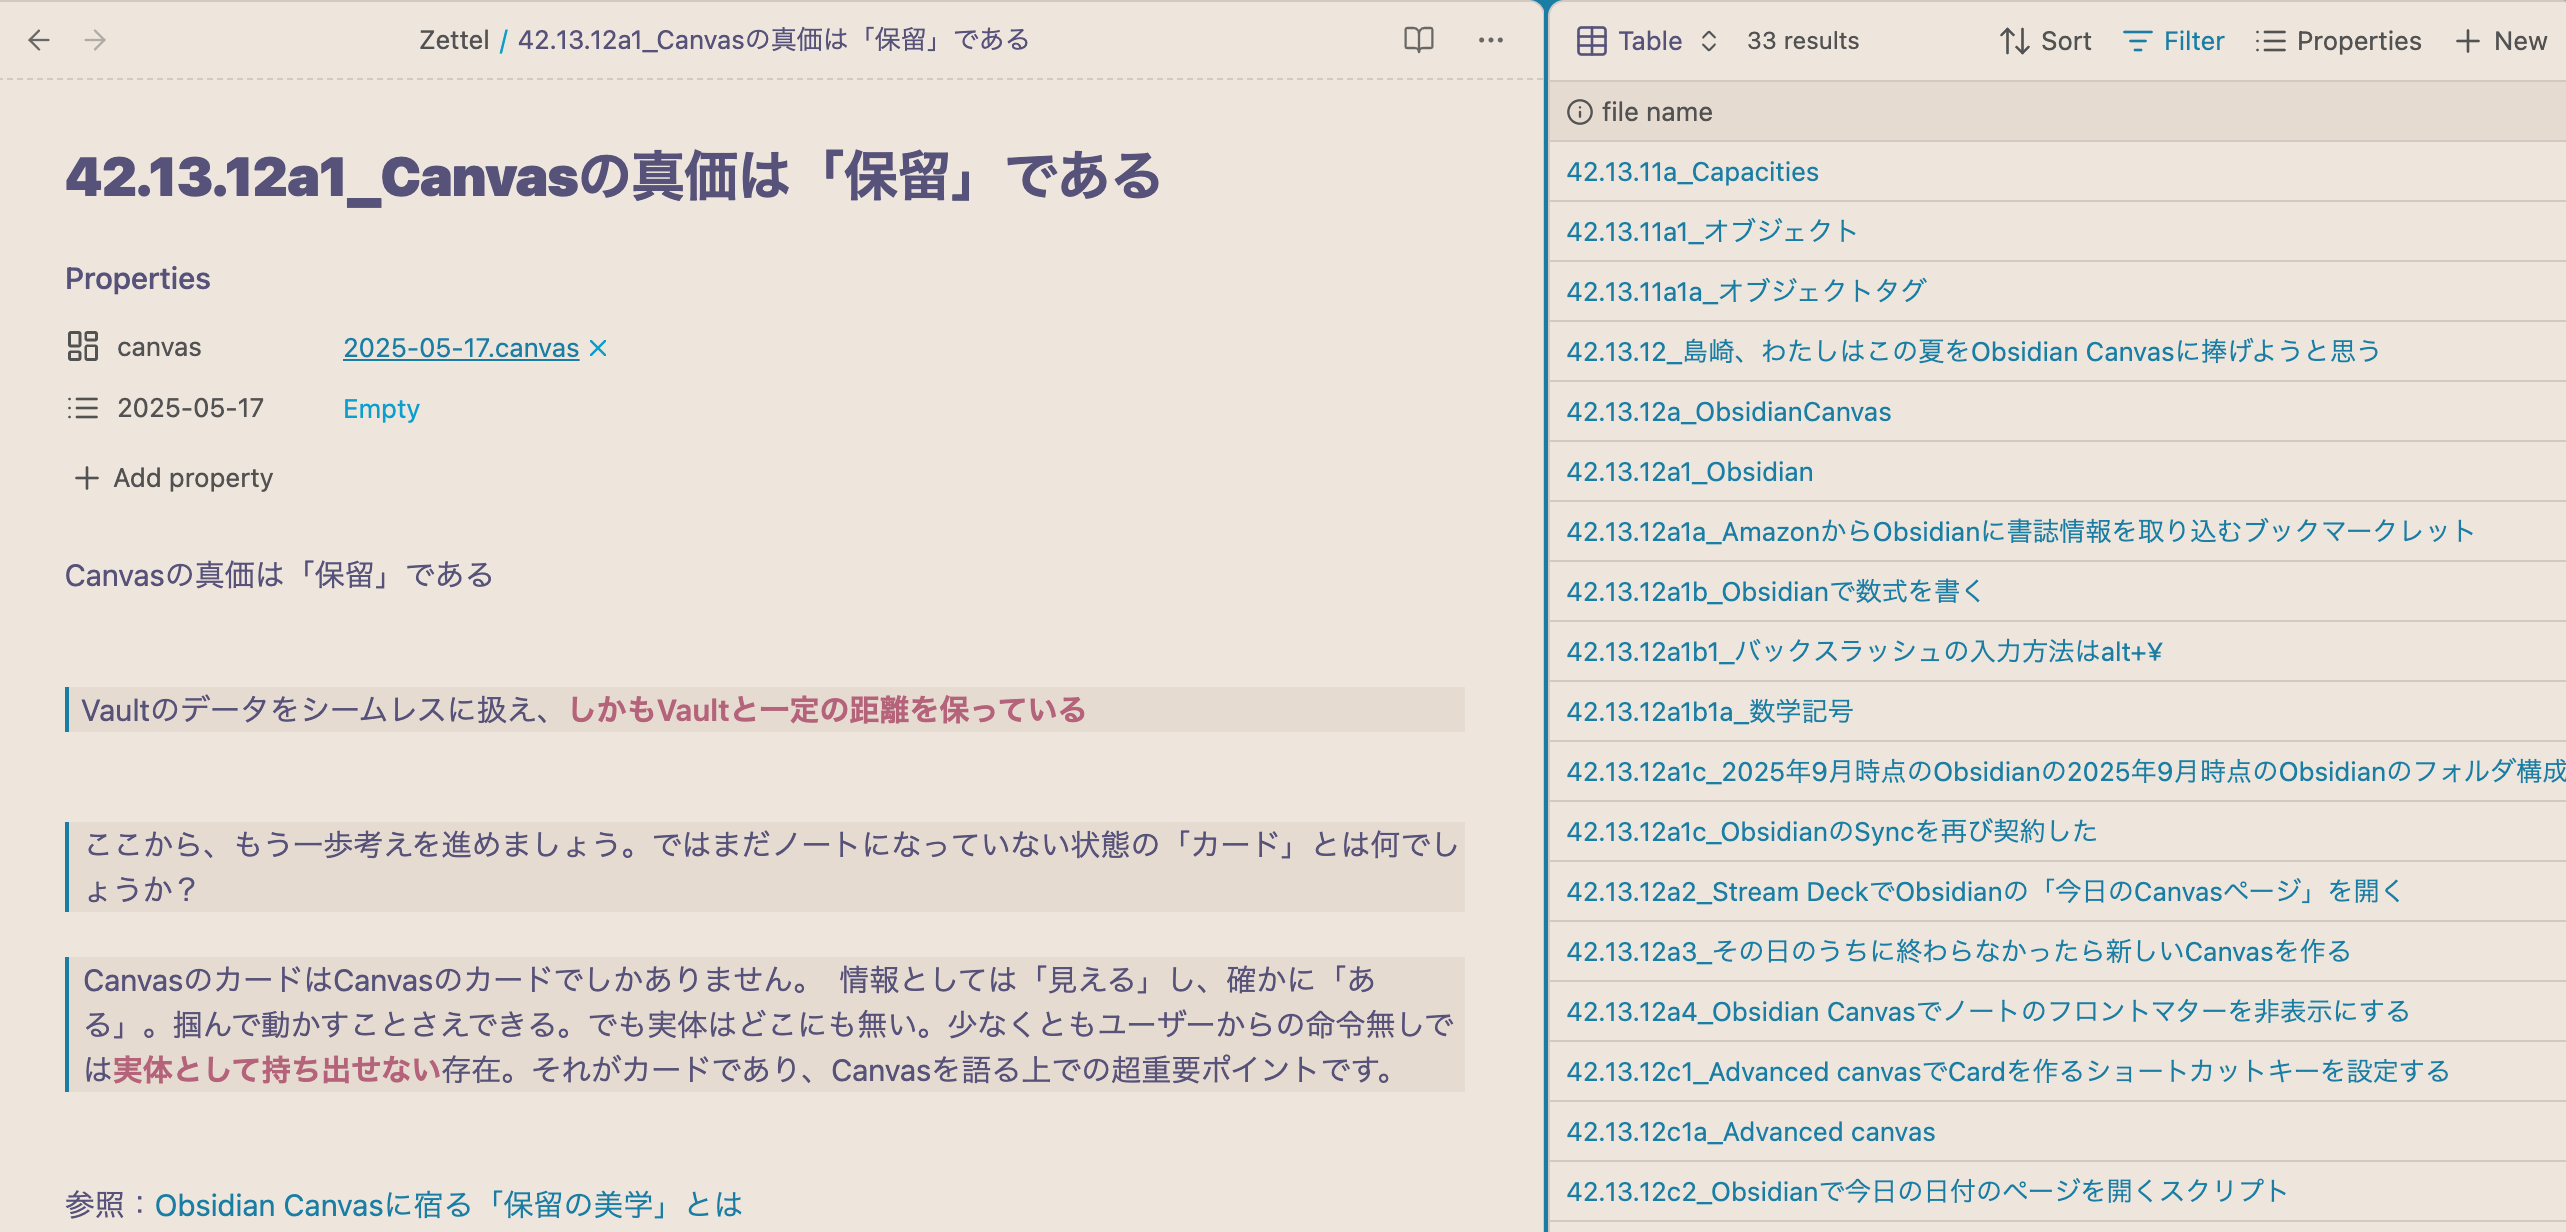Screen dimensions: 2566x1232
Task: Click the Sort arrows icon
Action: [2014, 41]
